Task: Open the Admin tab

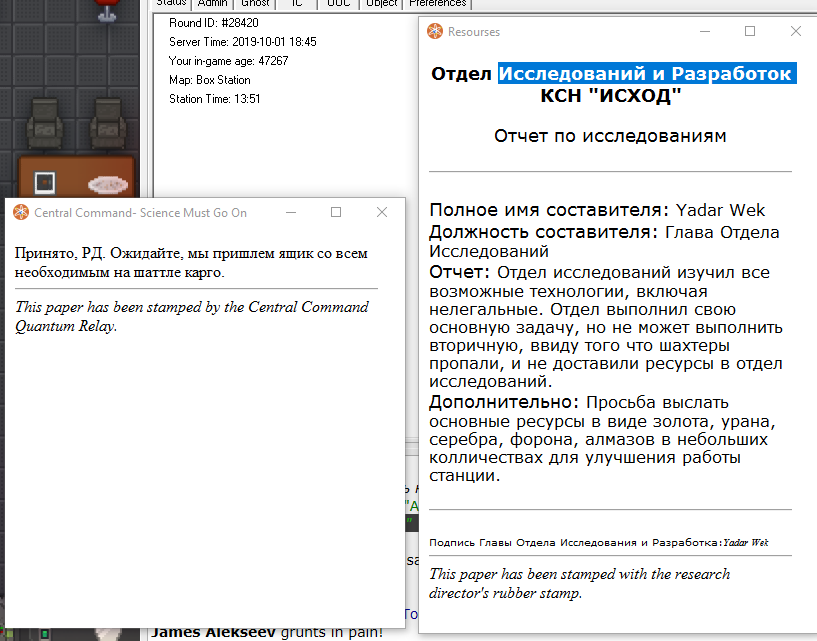Action: tap(212, 4)
